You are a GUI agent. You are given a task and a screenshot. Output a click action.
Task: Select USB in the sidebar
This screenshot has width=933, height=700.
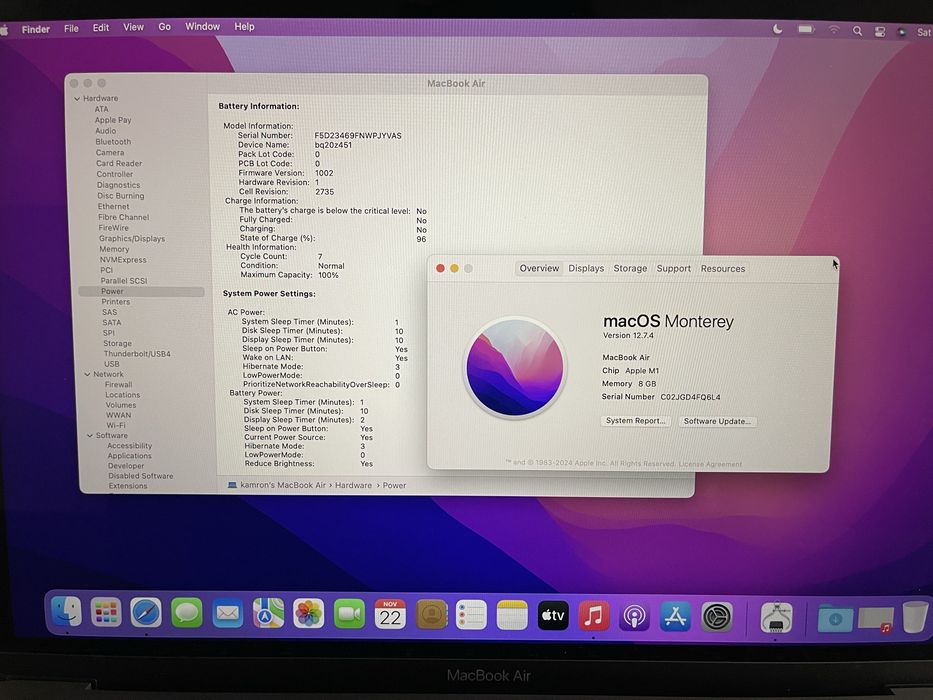click(x=112, y=364)
